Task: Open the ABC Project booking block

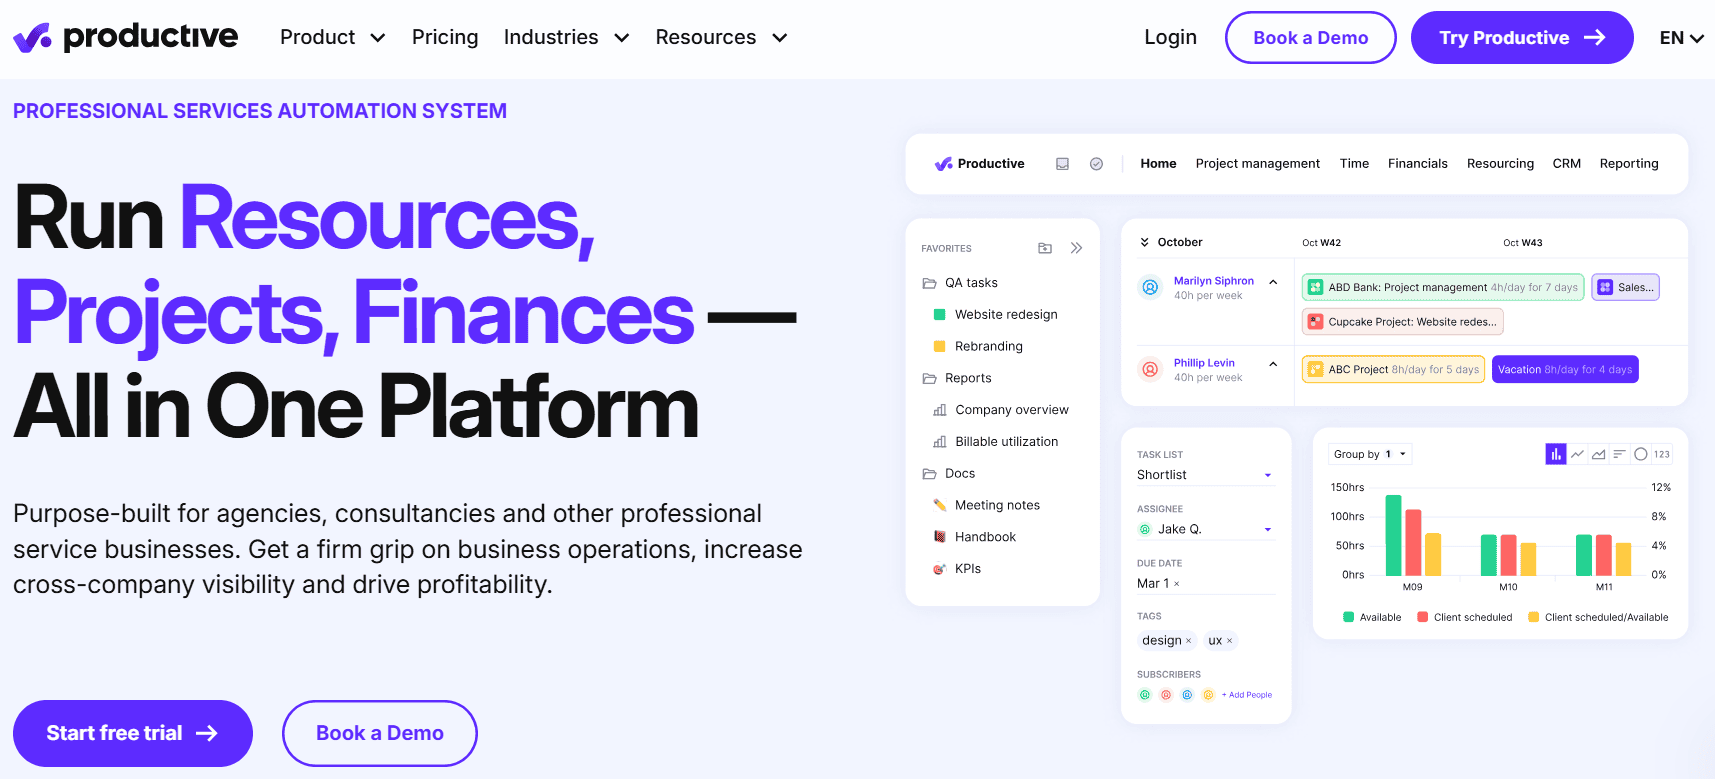Action: coord(1393,370)
